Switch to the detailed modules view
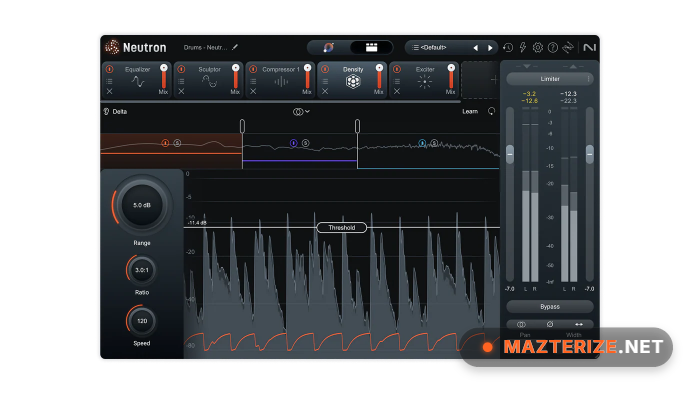This screenshot has height=394, width=700. pyautogui.click(x=371, y=47)
